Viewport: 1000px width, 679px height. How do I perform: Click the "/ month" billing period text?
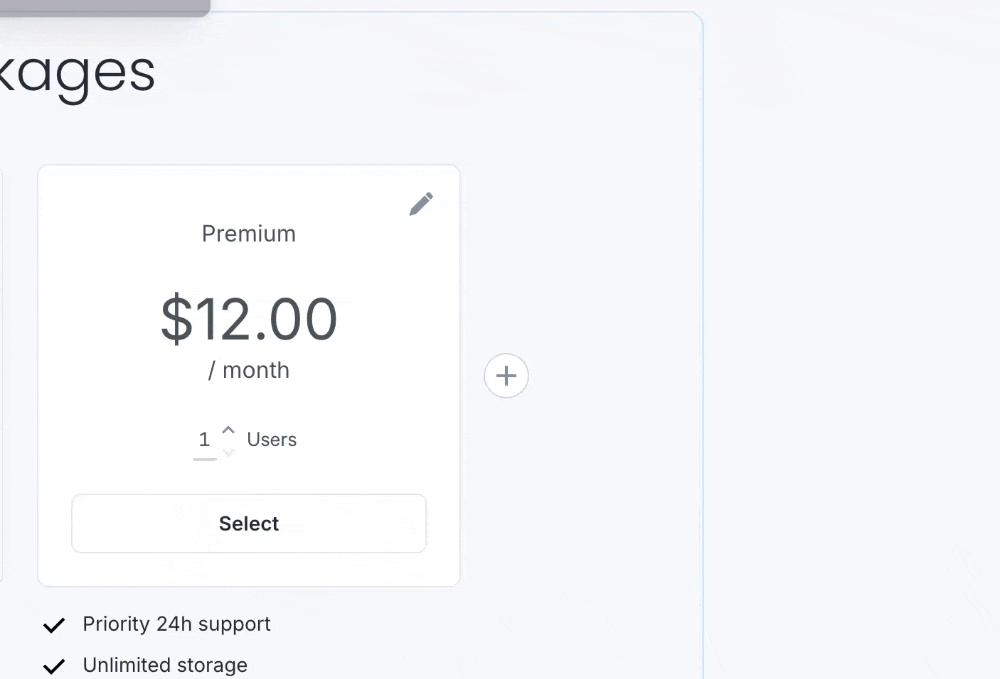(x=249, y=370)
